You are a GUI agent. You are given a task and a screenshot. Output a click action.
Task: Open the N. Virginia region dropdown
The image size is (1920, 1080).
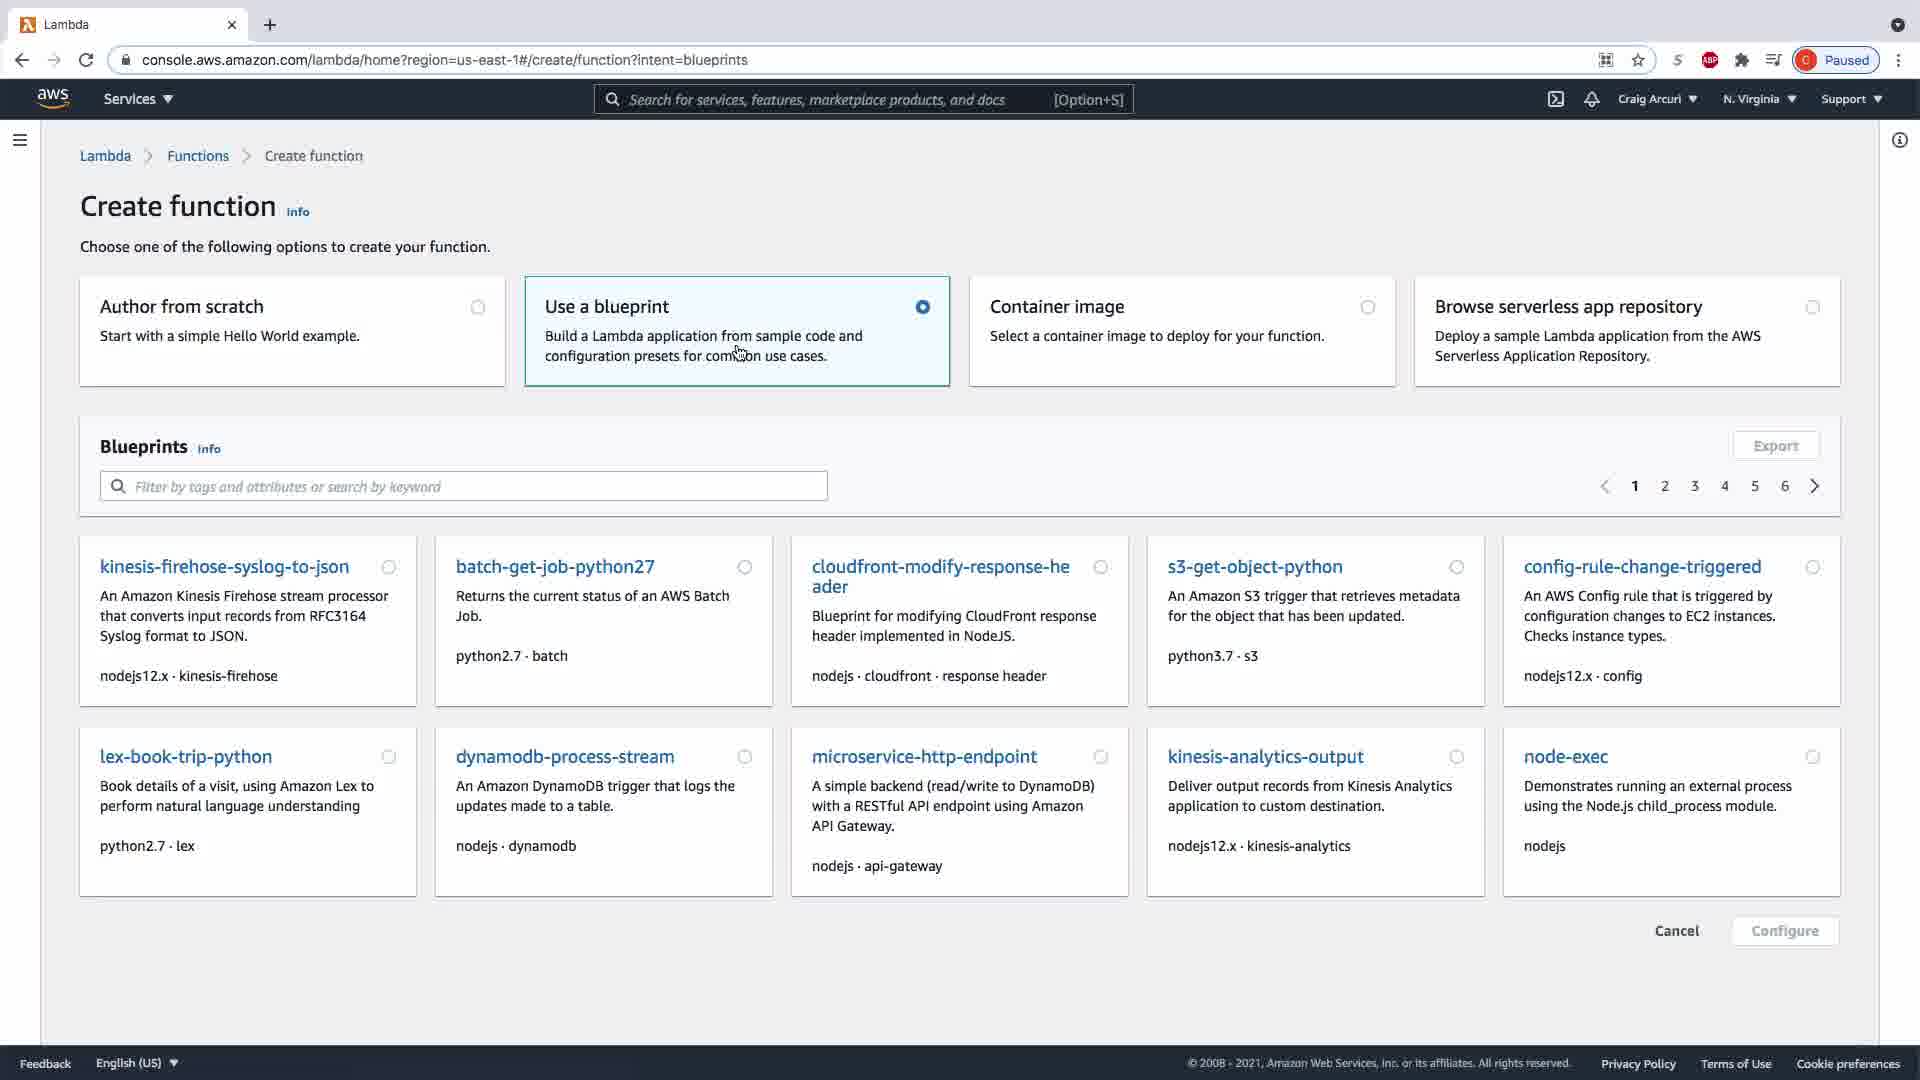click(1759, 99)
